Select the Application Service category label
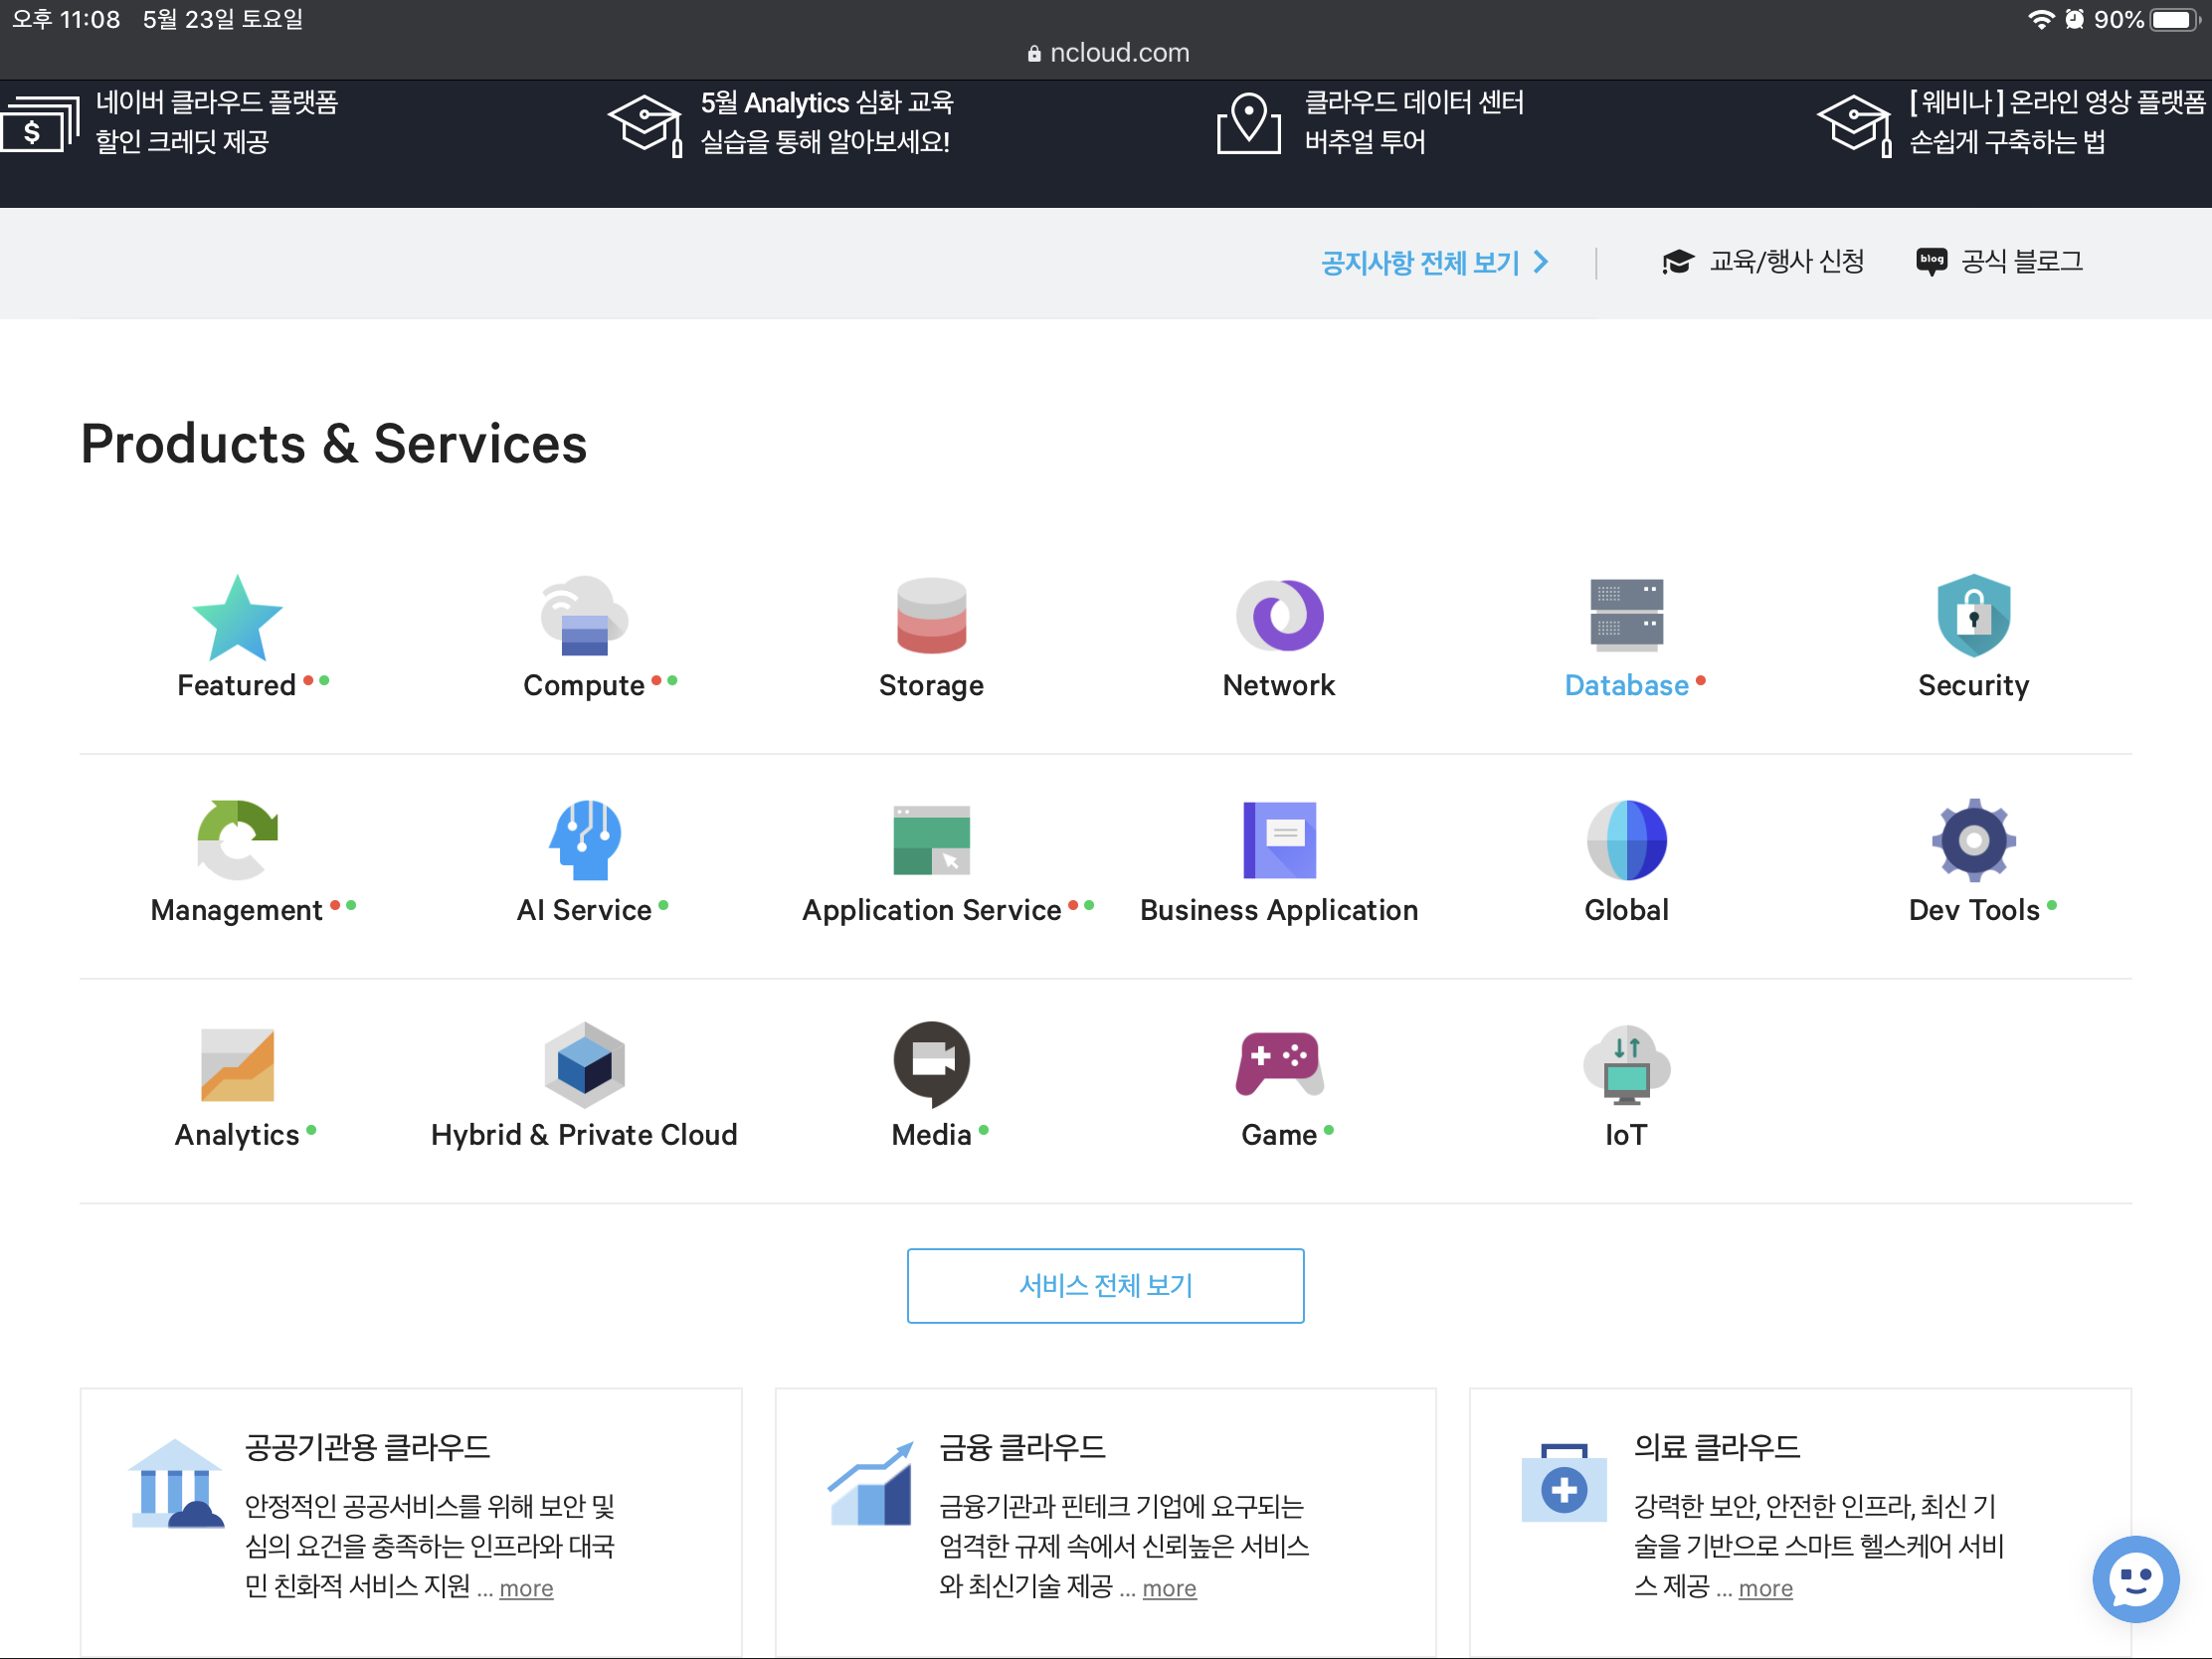Image resolution: width=2212 pixels, height=1659 pixels. point(931,910)
